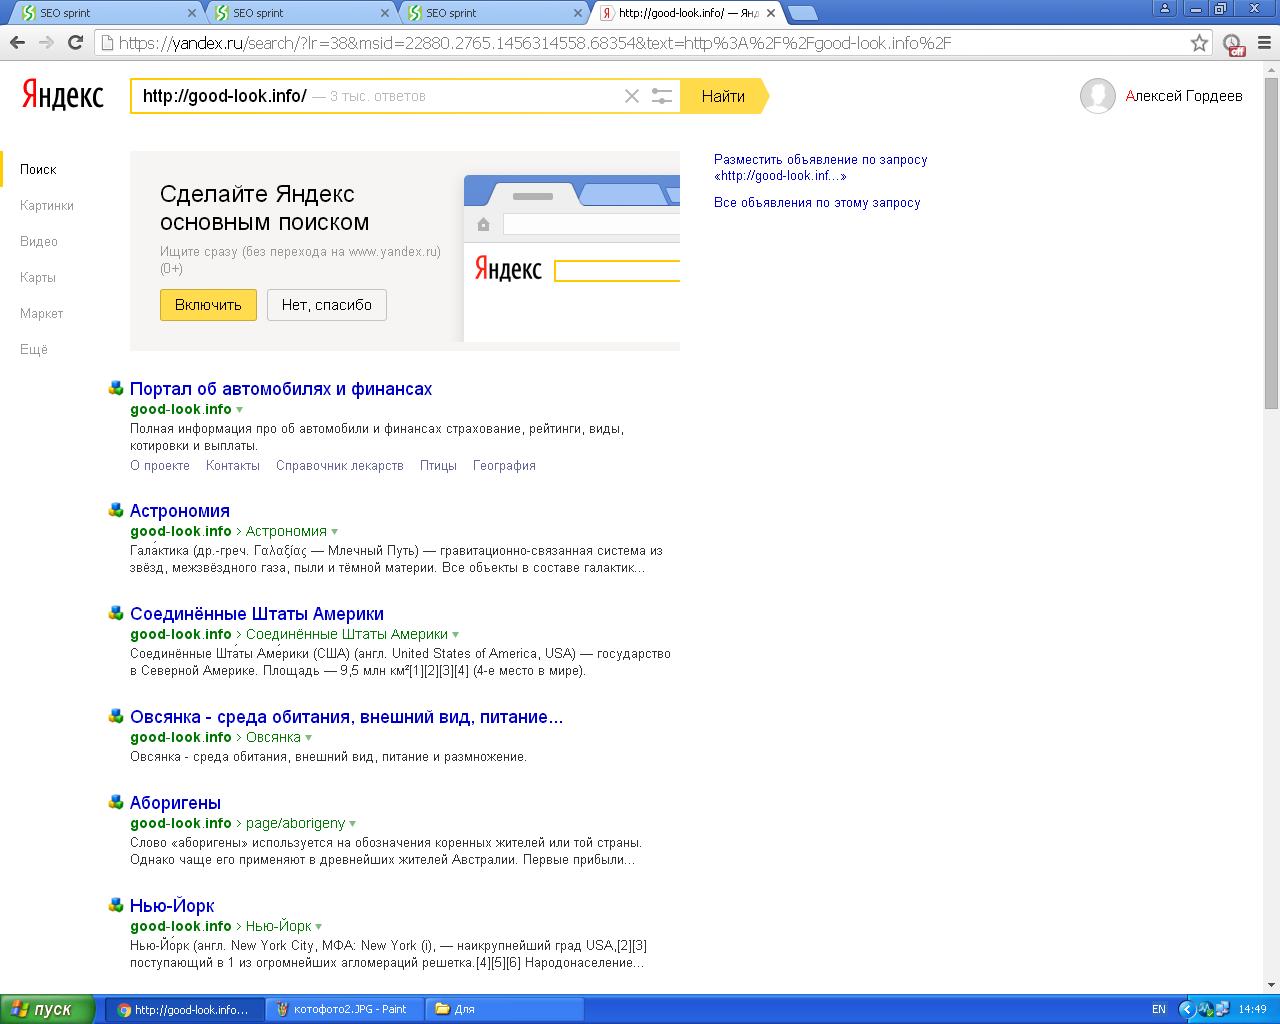Close the good-look.info Yandex tab
Screen dimensions: 1280x1024
(771, 13)
